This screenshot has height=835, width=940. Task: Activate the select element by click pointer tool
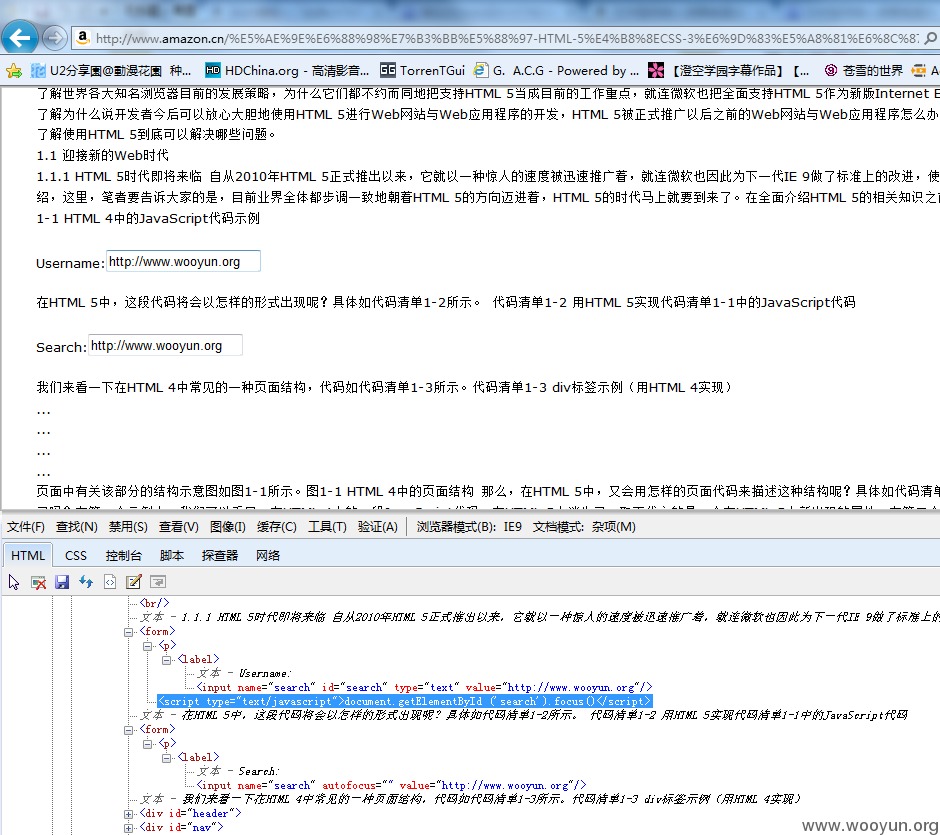tap(14, 582)
